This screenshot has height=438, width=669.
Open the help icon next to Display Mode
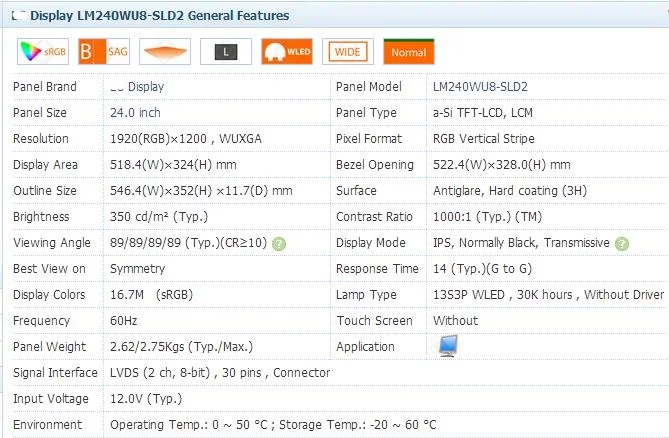[622, 243]
